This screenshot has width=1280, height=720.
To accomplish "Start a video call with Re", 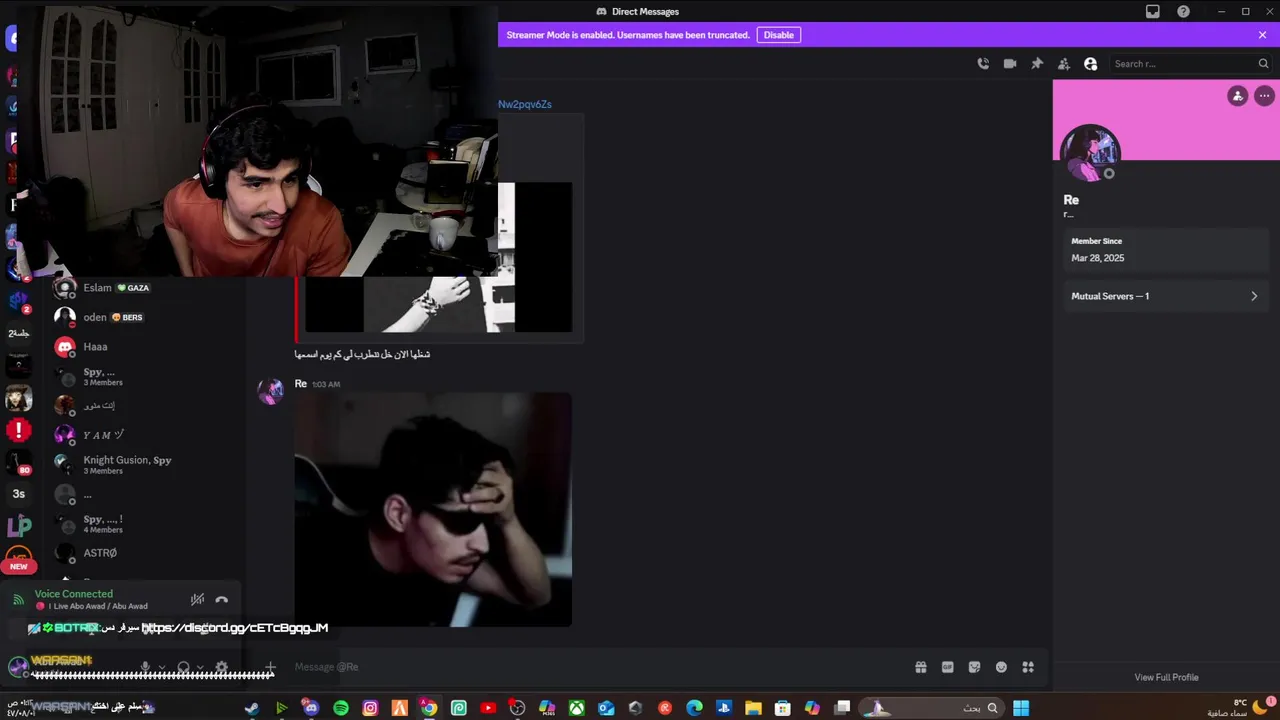I will 1010,64.
